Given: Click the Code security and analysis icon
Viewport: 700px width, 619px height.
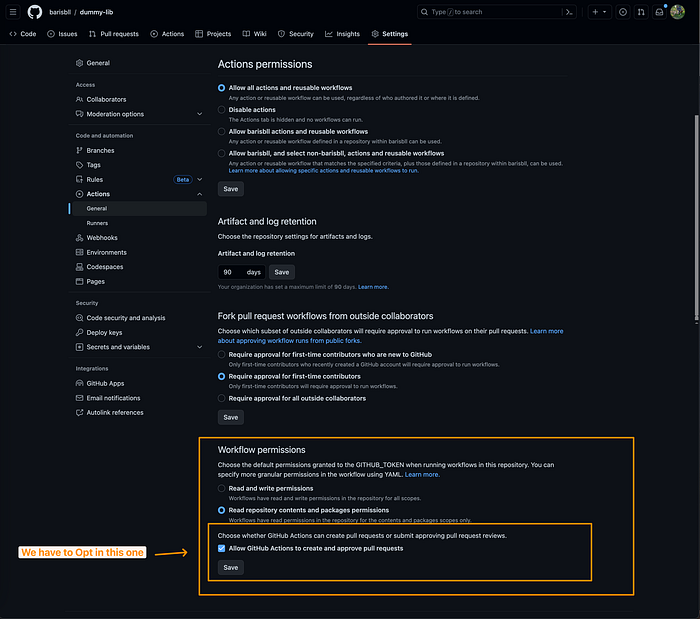Looking at the screenshot, I should click(79, 318).
